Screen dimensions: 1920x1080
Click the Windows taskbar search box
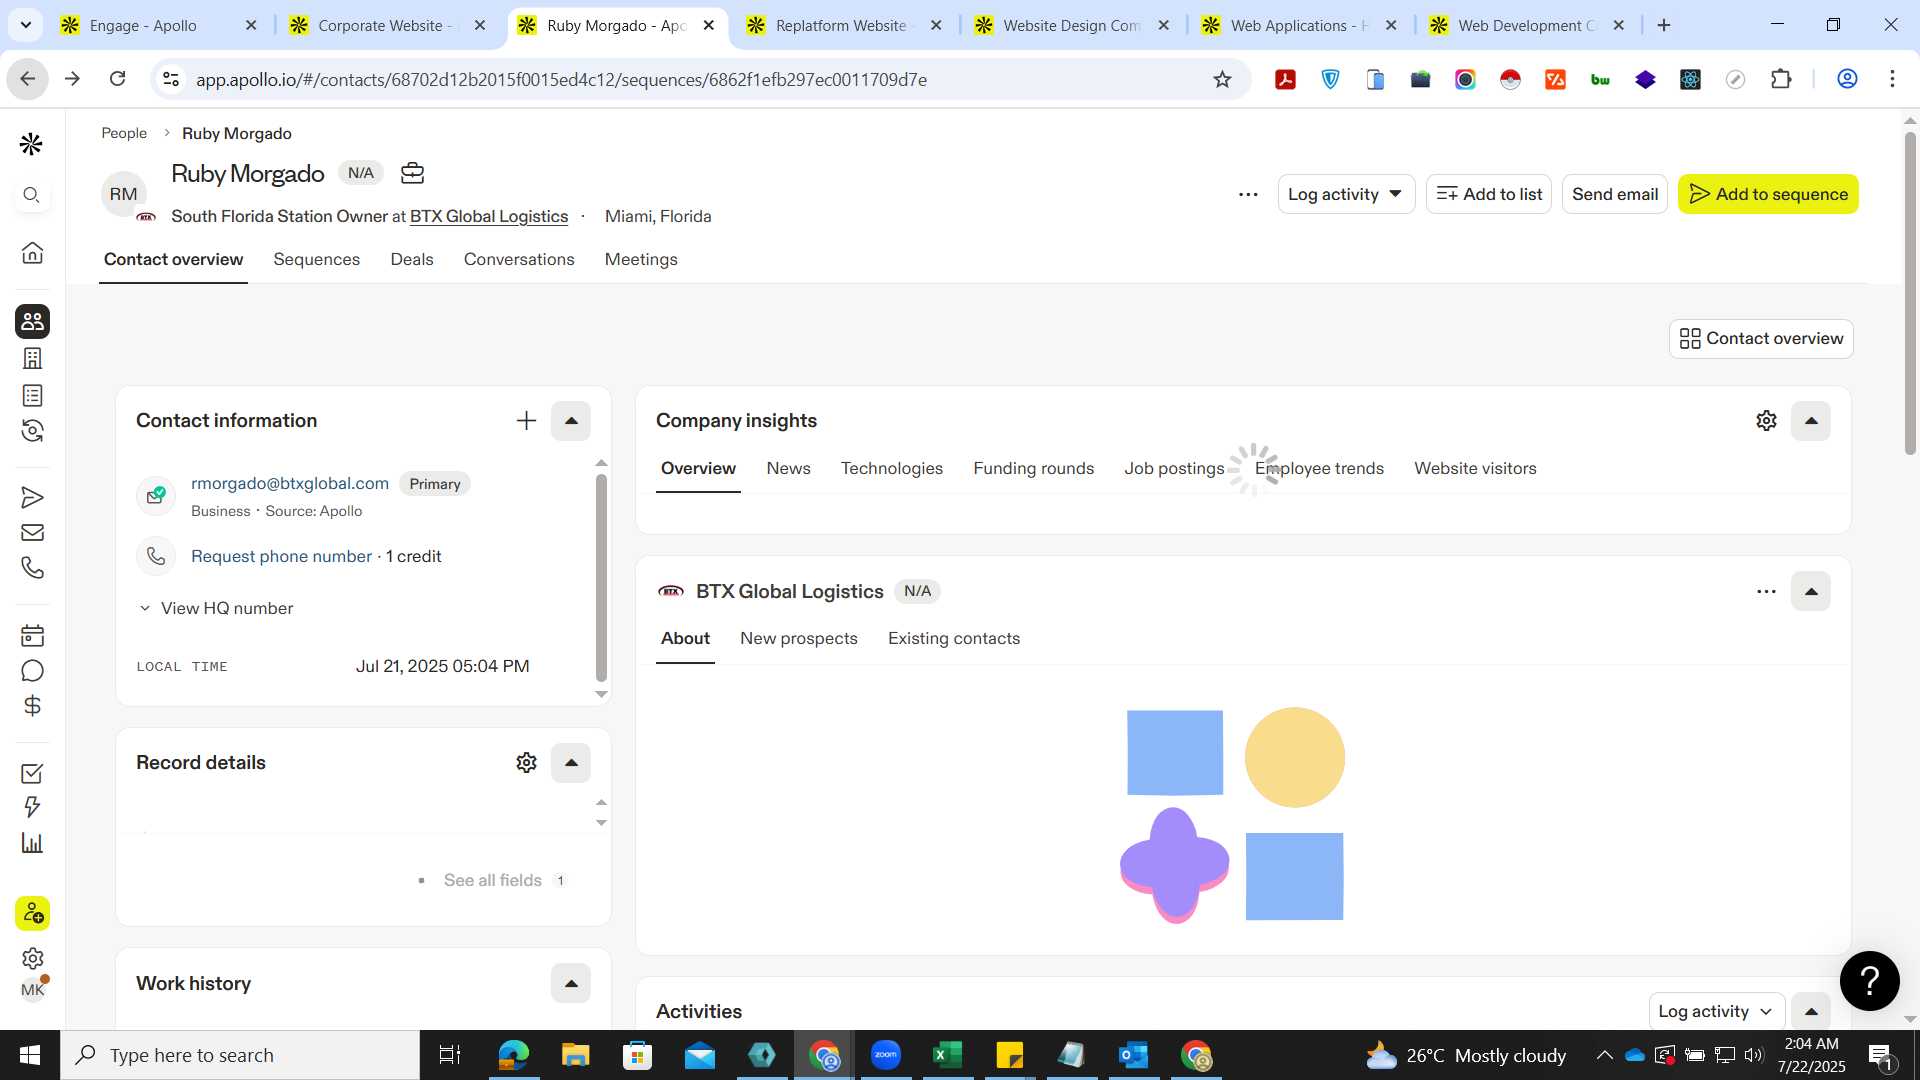(x=240, y=1055)
